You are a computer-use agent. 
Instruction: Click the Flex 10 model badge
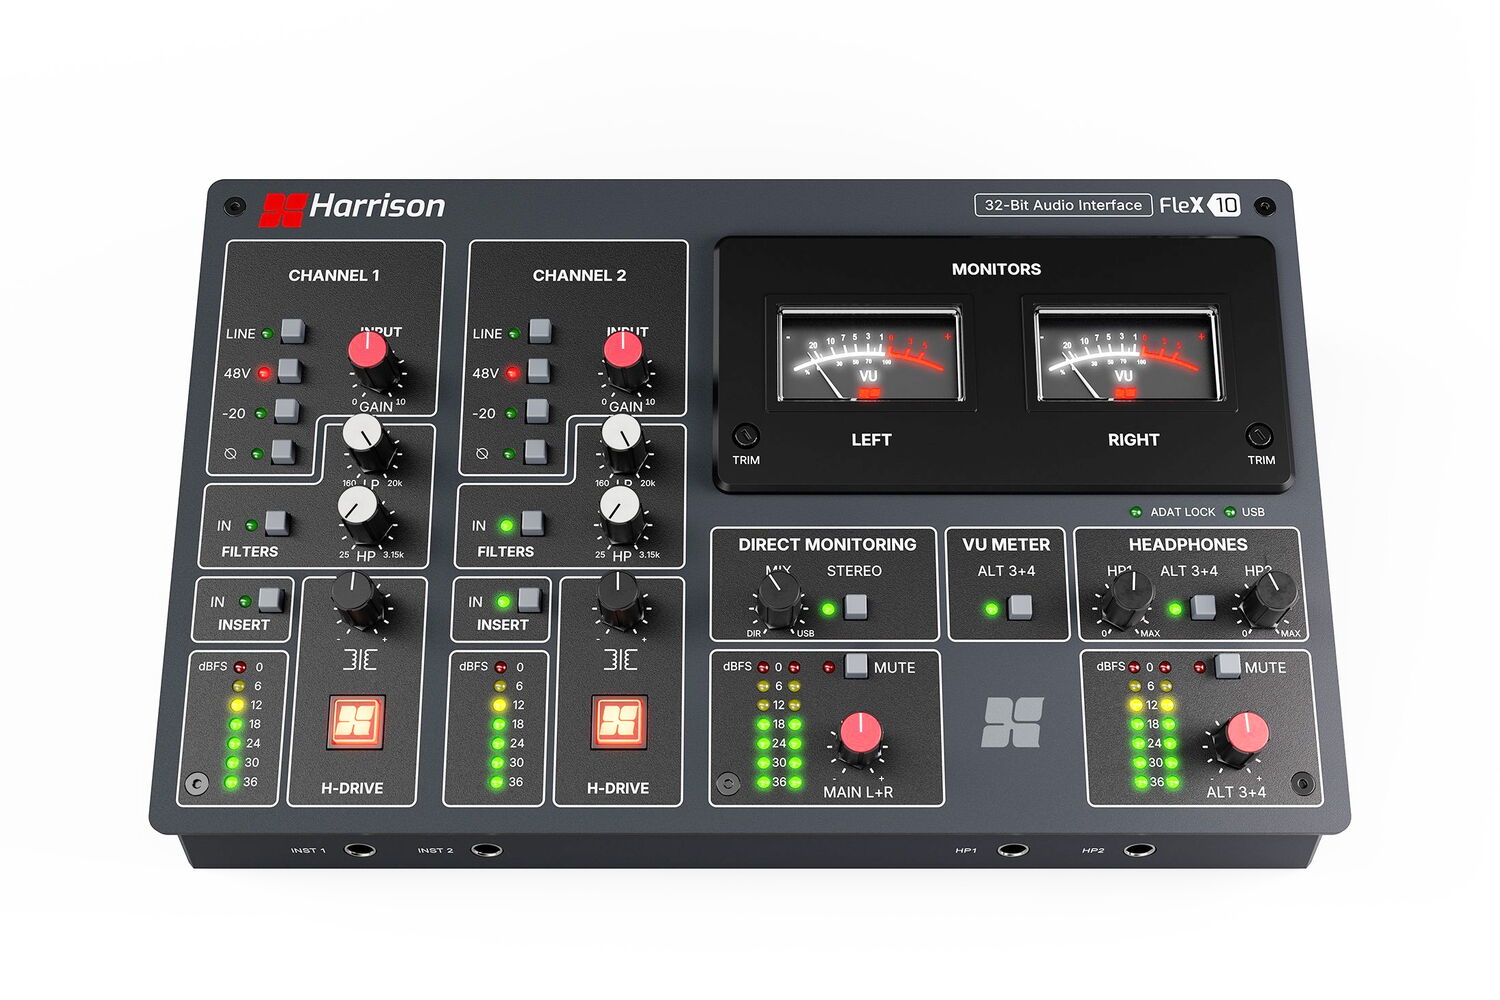pos(1200,205)
